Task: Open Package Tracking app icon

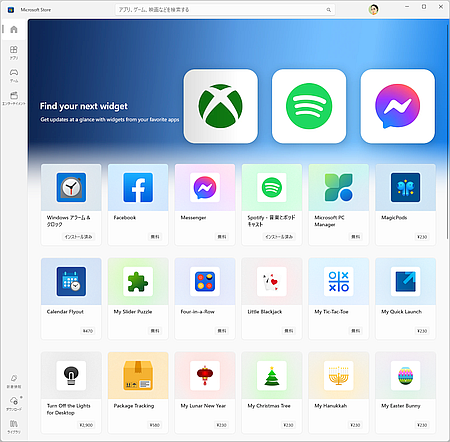Action: point(138,375)
